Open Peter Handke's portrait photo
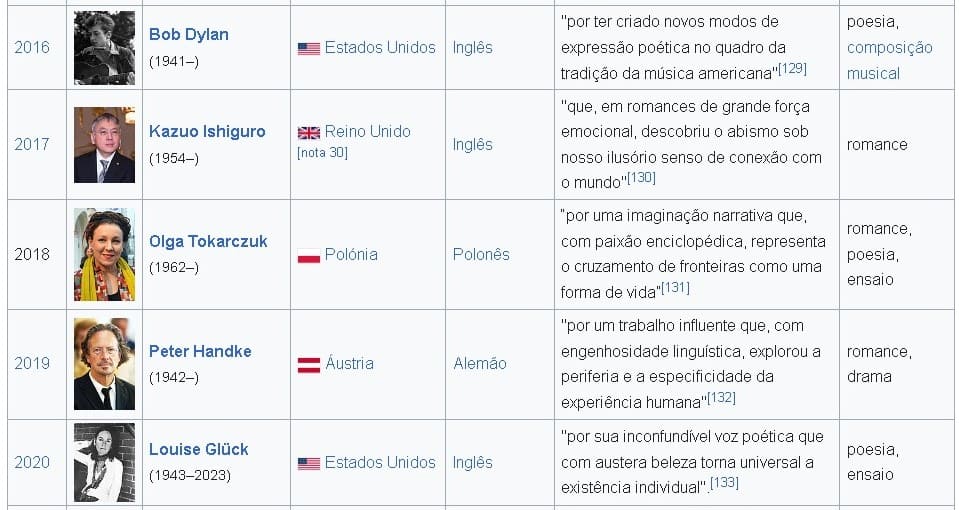This screenshot has width=959, height=510. (104, 364)
